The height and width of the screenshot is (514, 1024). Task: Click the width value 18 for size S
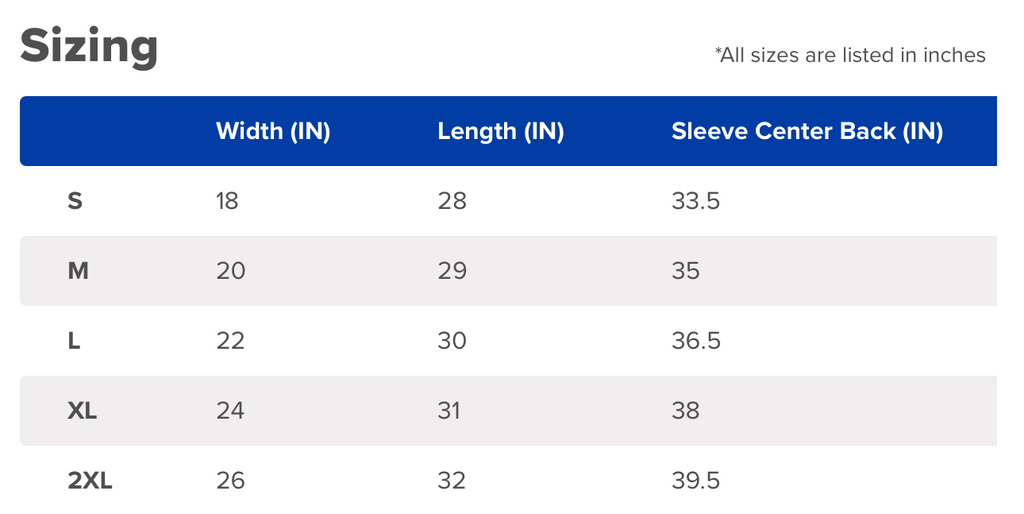(227, 201)
